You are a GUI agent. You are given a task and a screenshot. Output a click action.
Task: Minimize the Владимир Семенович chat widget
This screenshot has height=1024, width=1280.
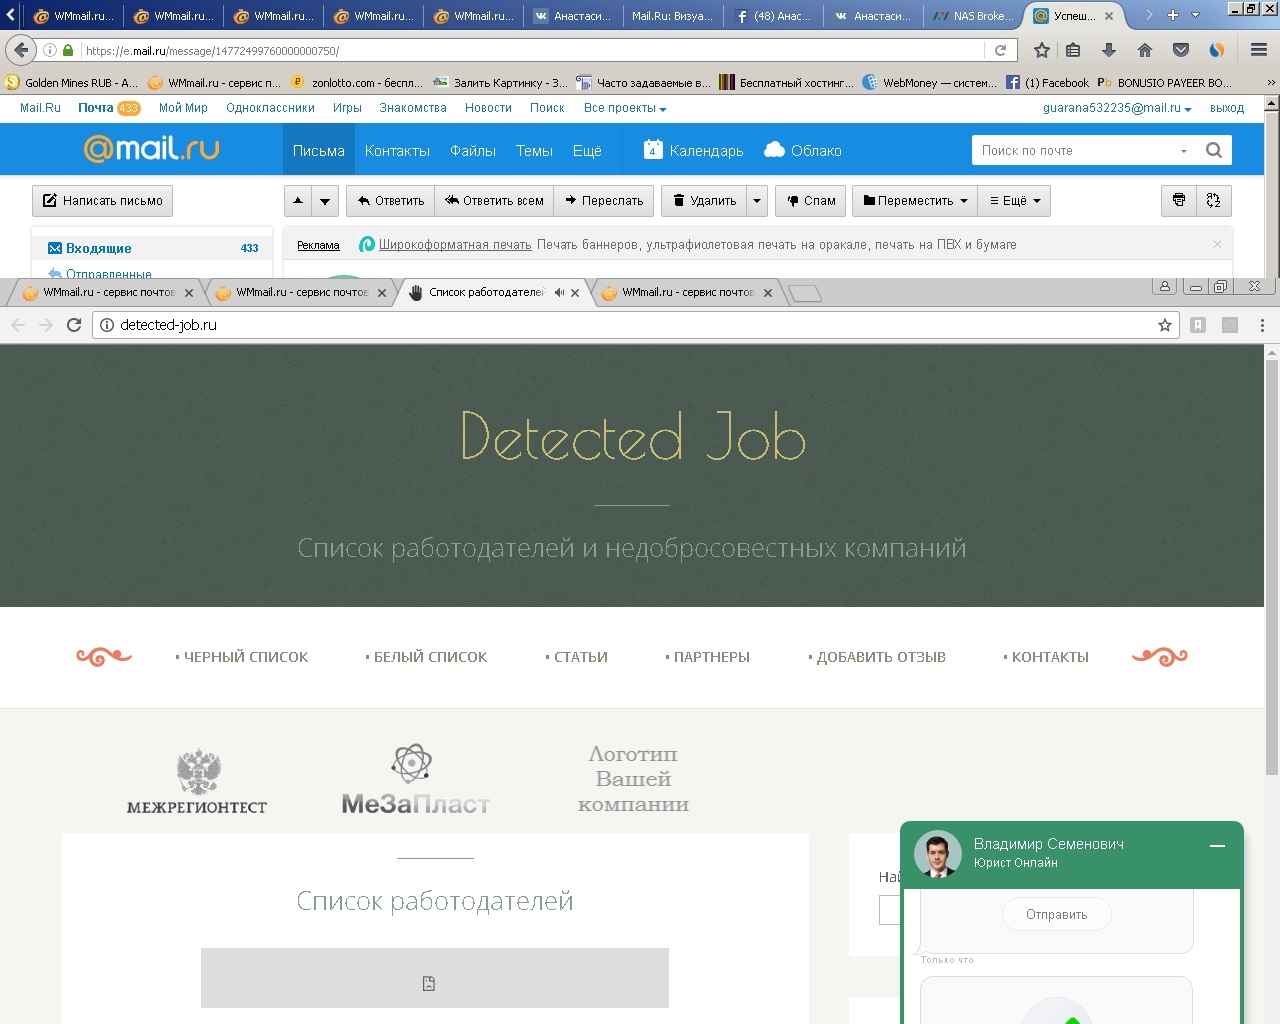tap(1217, 846)
